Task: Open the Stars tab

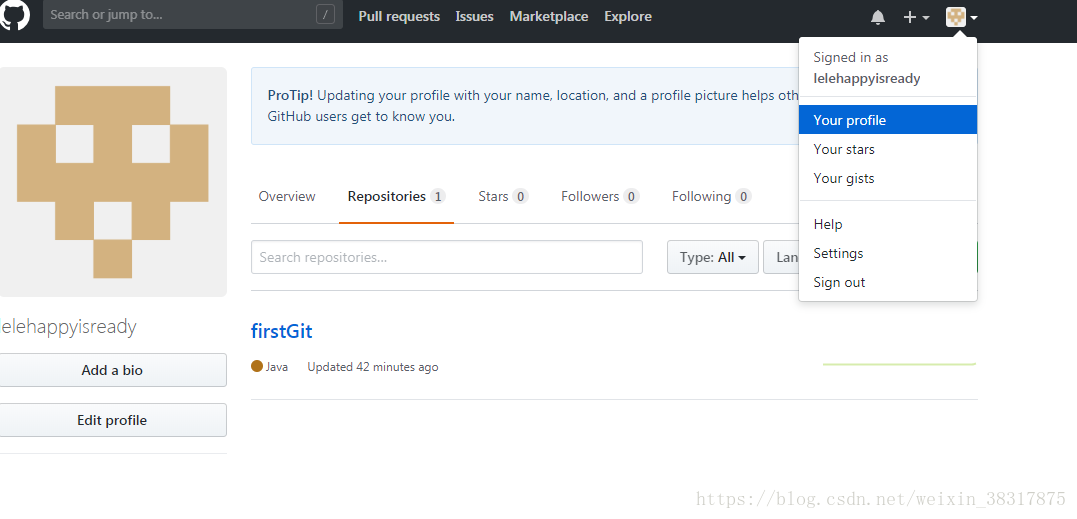Action: [503, 196]
